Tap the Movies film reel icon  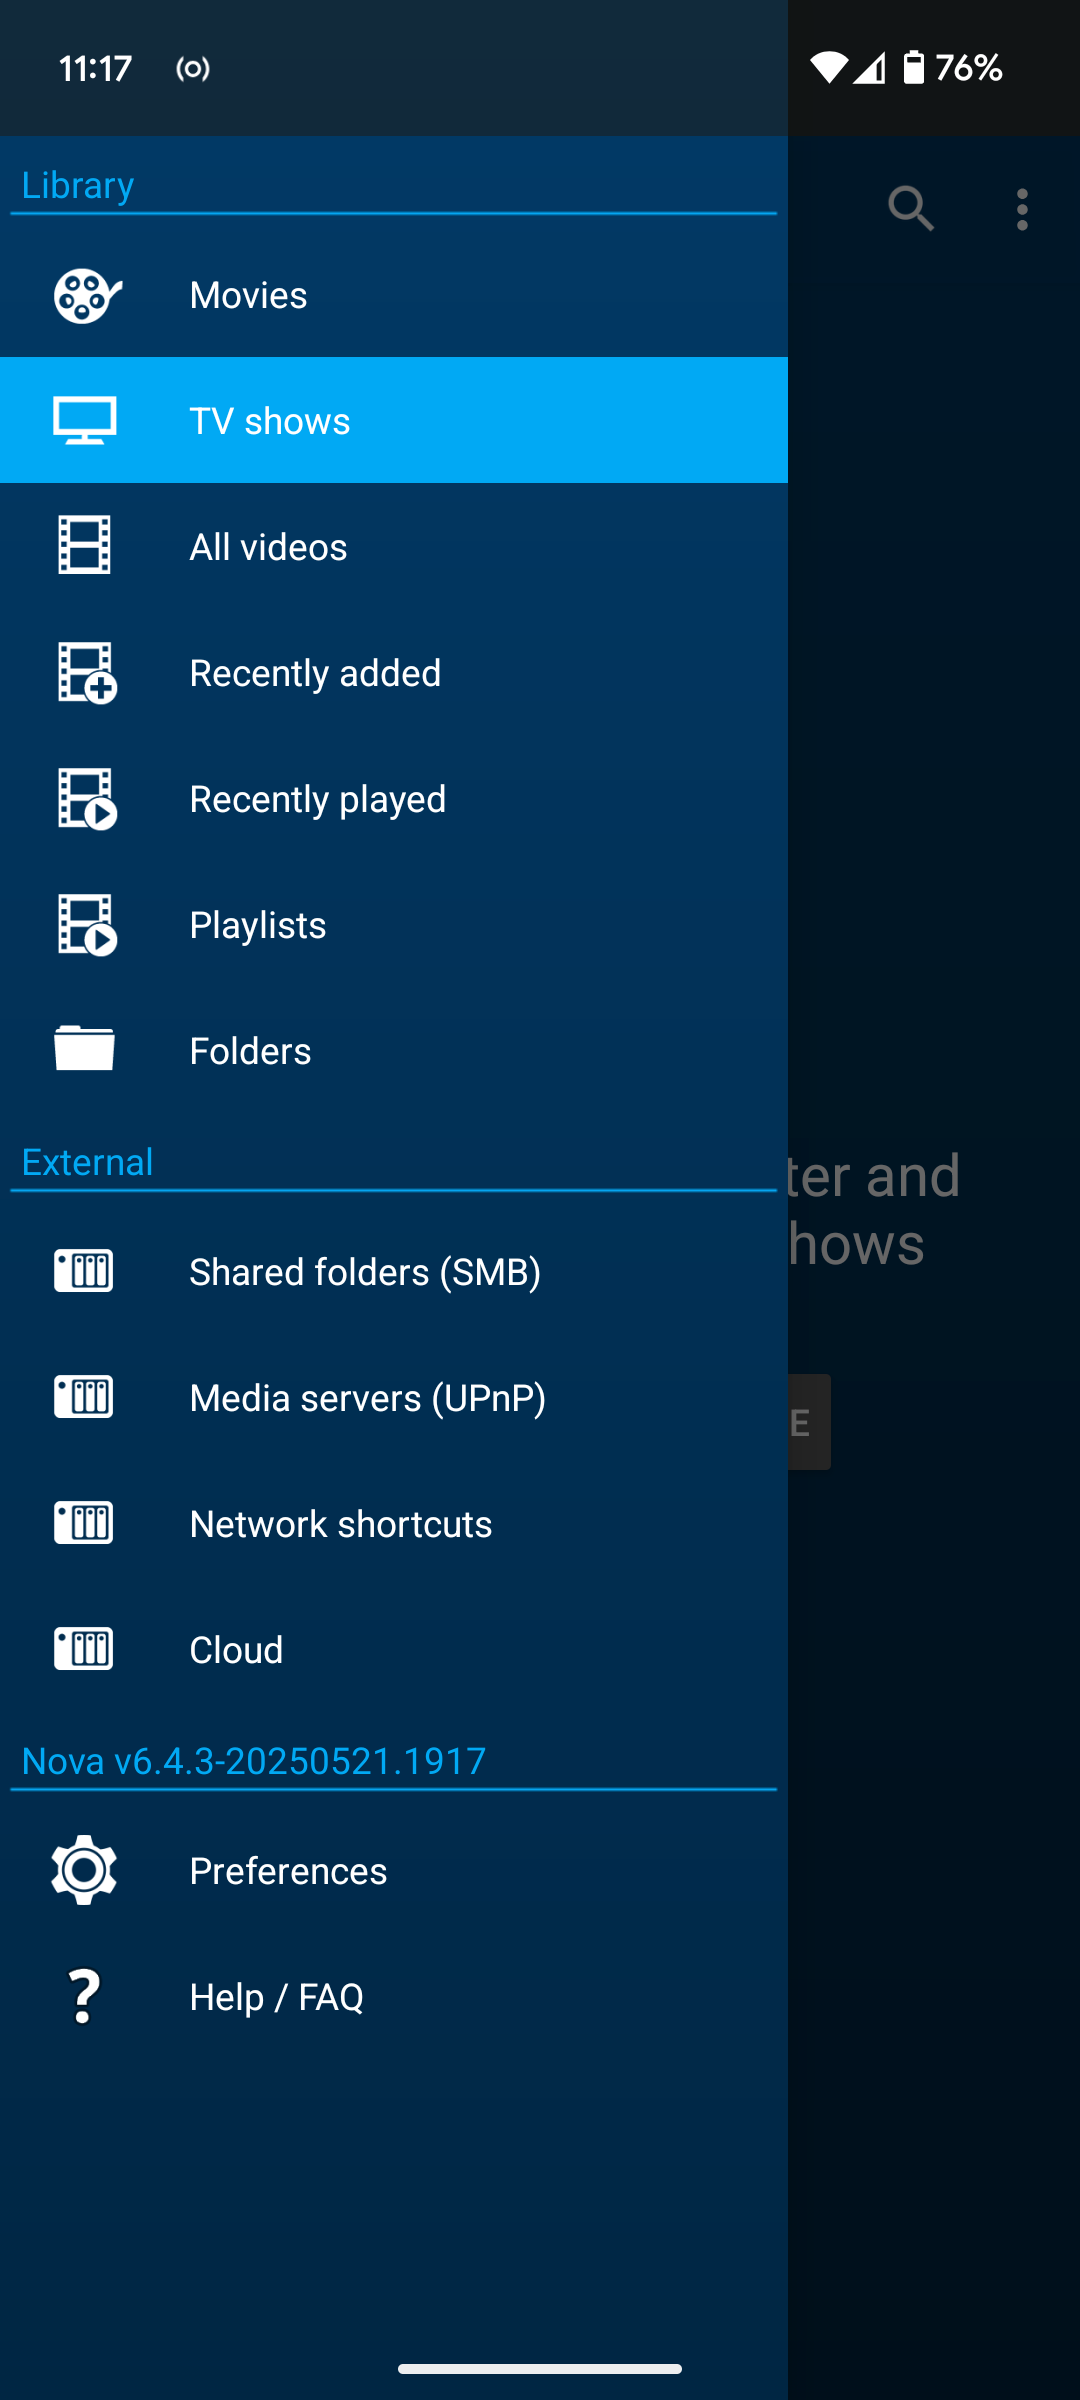point(87,295)
